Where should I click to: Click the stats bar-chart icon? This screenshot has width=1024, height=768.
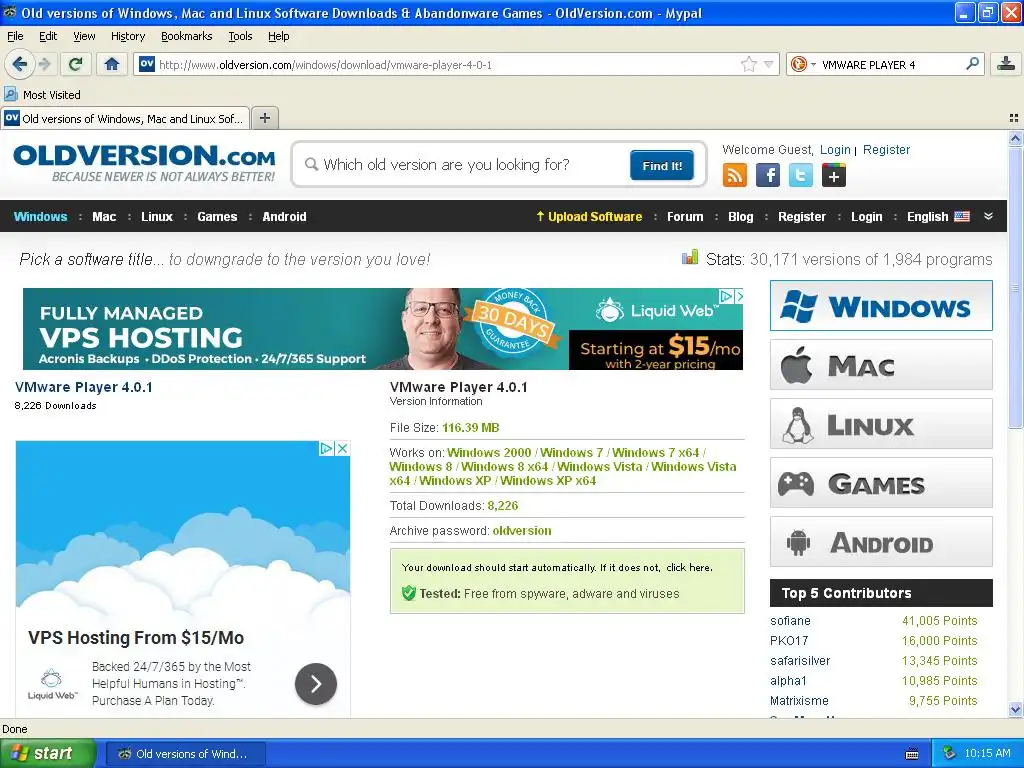(x=690, y=257)
